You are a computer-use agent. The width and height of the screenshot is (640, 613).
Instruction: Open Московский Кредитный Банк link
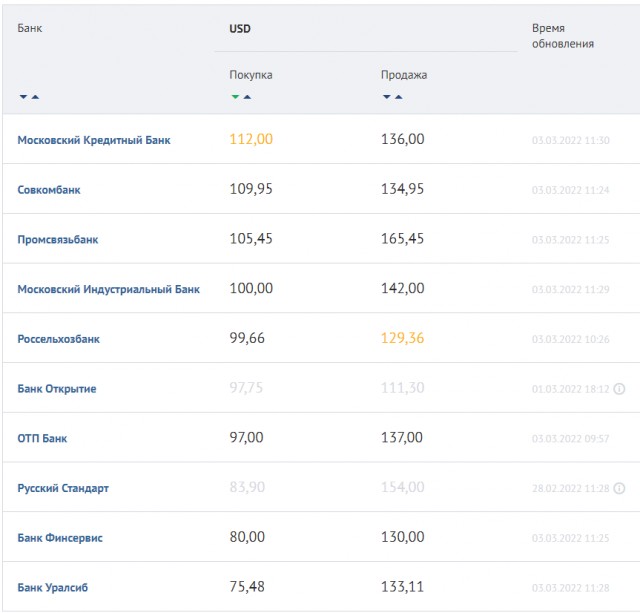94,140
